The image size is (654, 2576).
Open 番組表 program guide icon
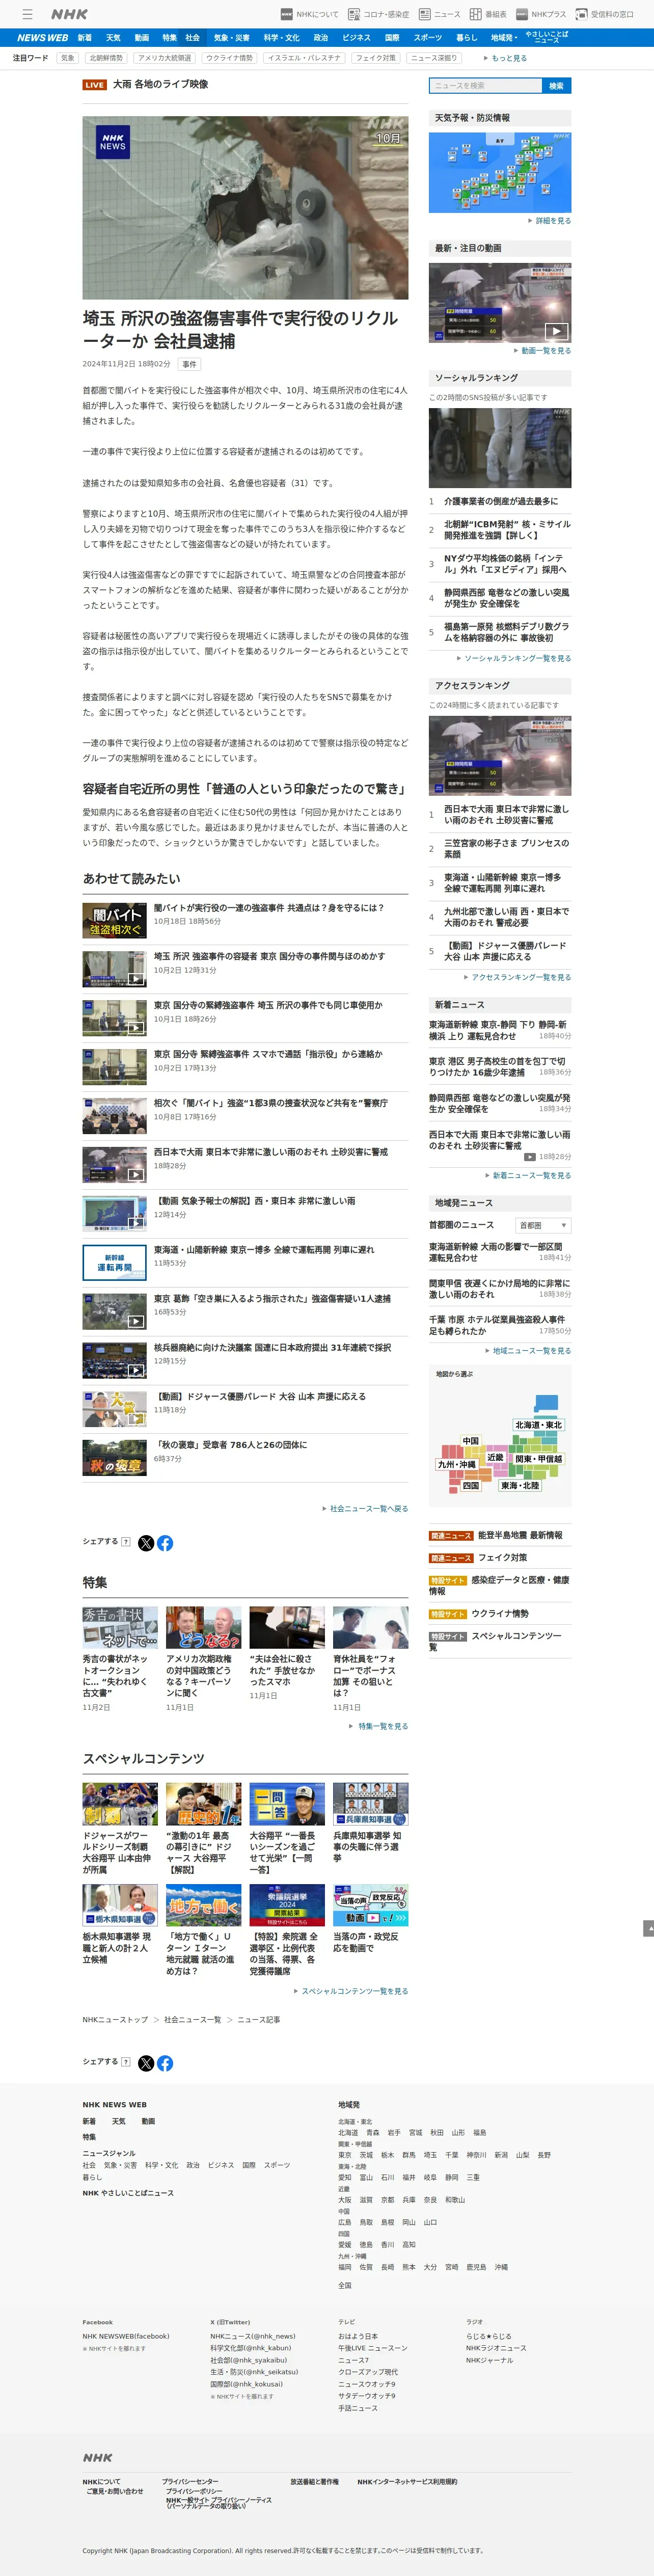coord(488,14)
